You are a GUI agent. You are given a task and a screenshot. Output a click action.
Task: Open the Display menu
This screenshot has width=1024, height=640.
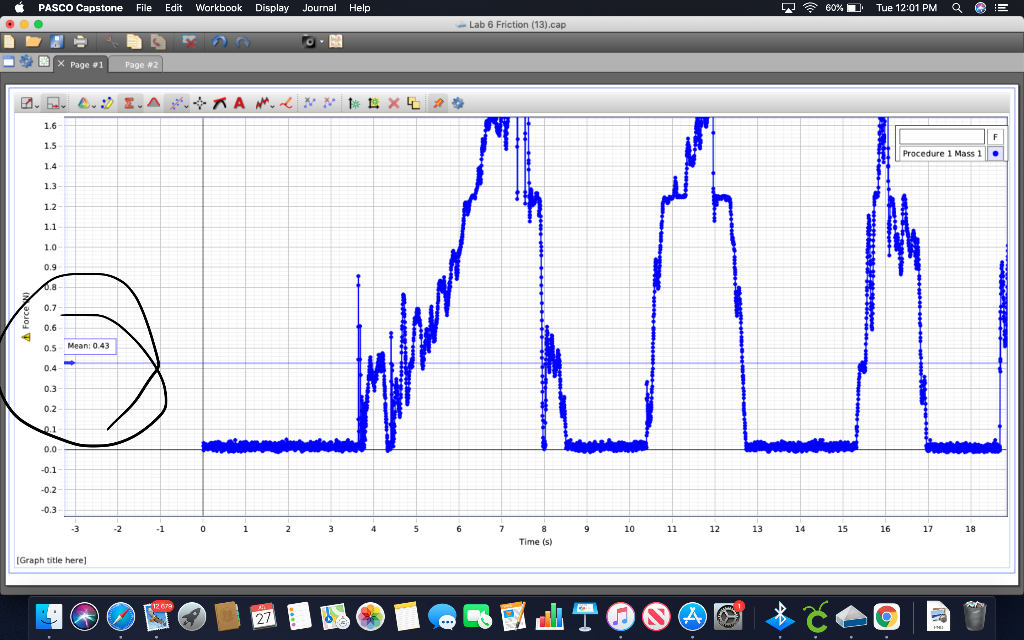click(272, 8)
